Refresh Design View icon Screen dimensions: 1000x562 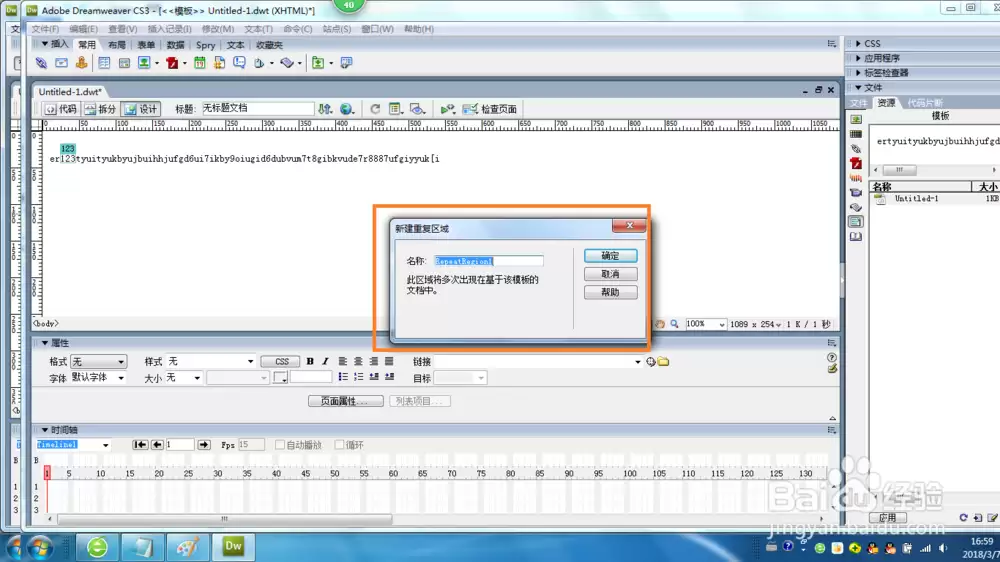pos(375,109)
